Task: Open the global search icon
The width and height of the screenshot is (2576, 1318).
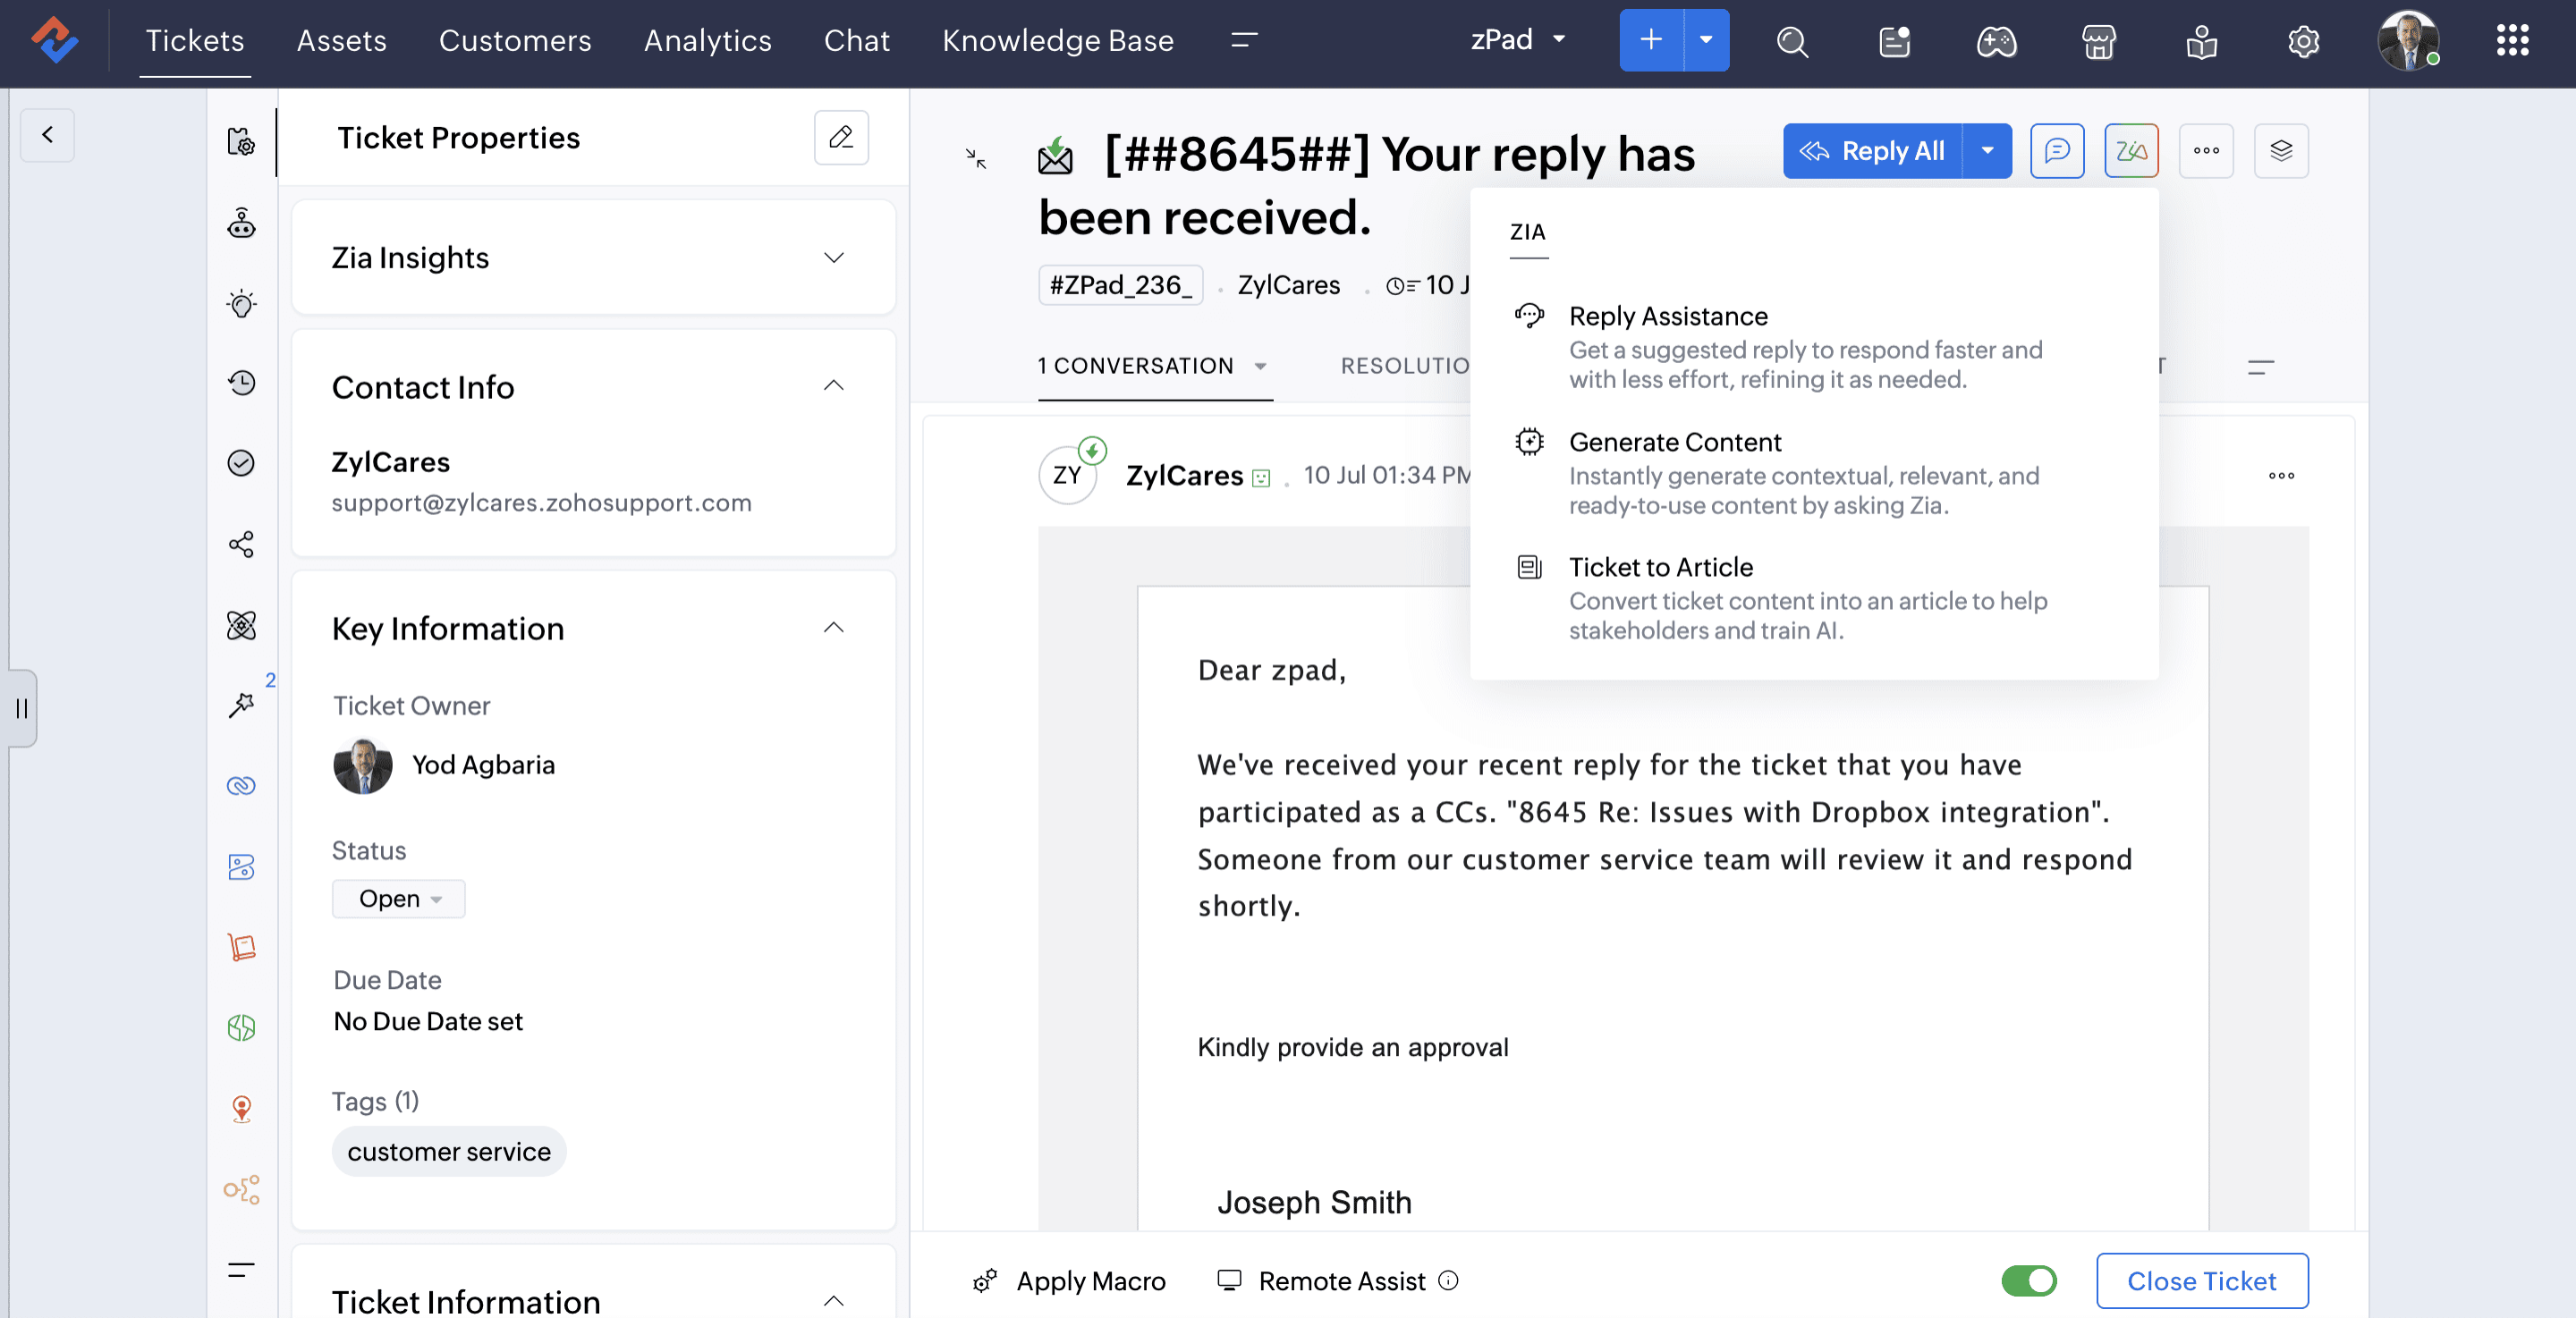Action: [x=1792, y=41]
